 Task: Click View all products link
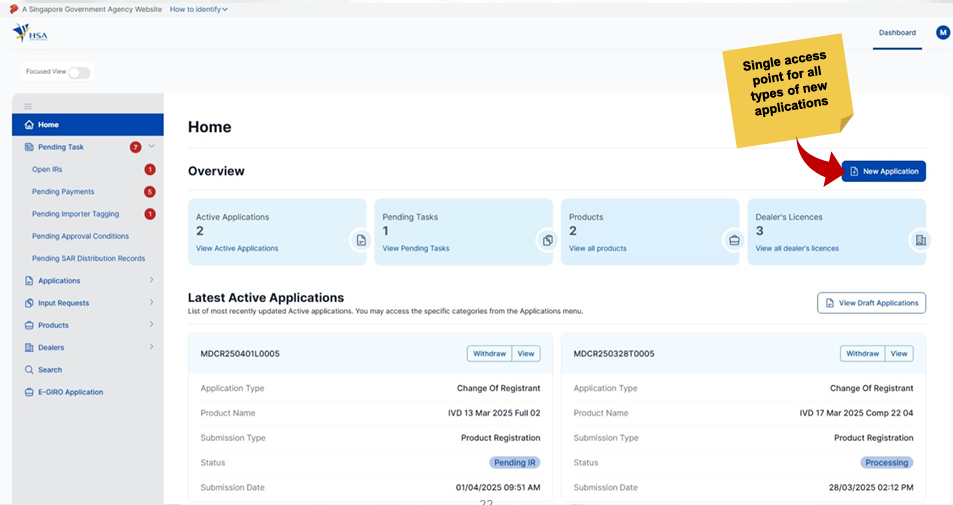tap(597, 249)
